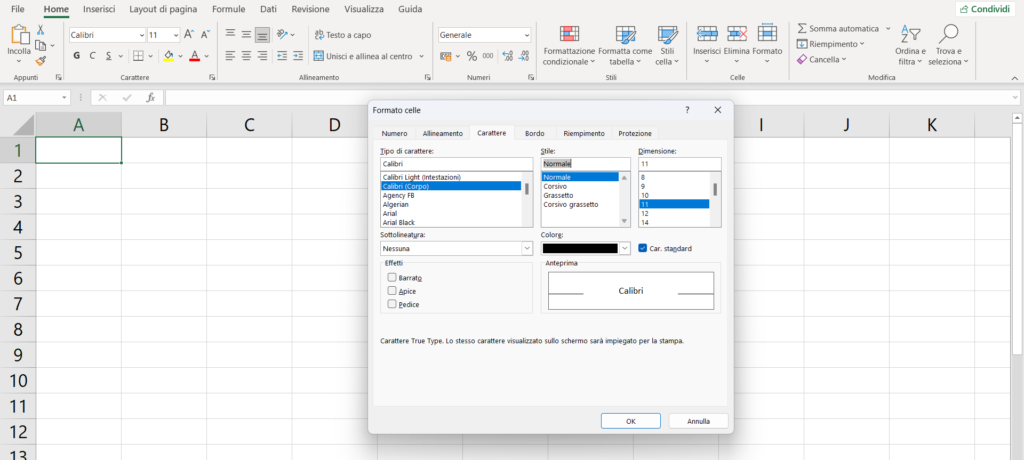Center cell text horizontally
Screen dimensions: 1024x460
coord(246,56)
